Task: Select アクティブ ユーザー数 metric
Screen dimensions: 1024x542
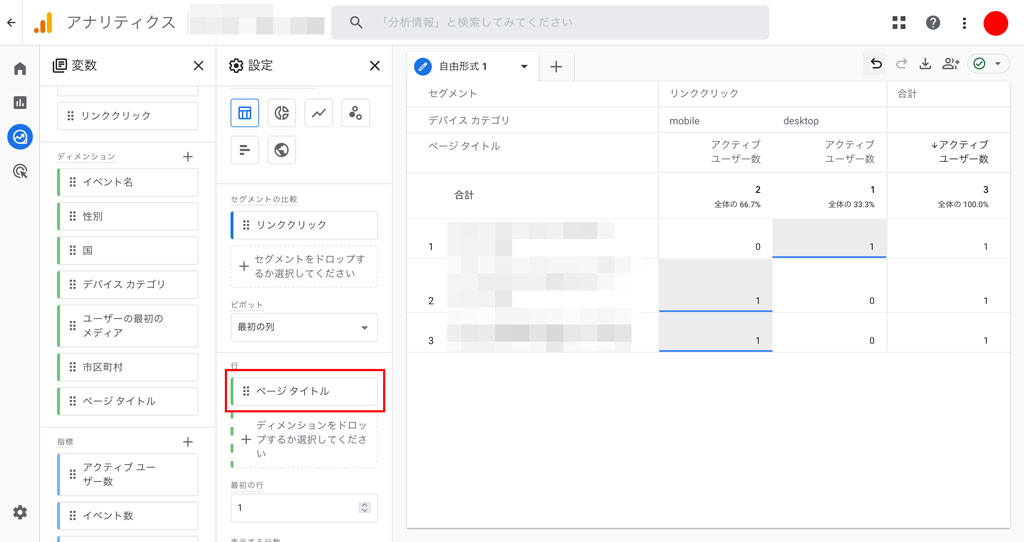Action: (x=128, y=474)
